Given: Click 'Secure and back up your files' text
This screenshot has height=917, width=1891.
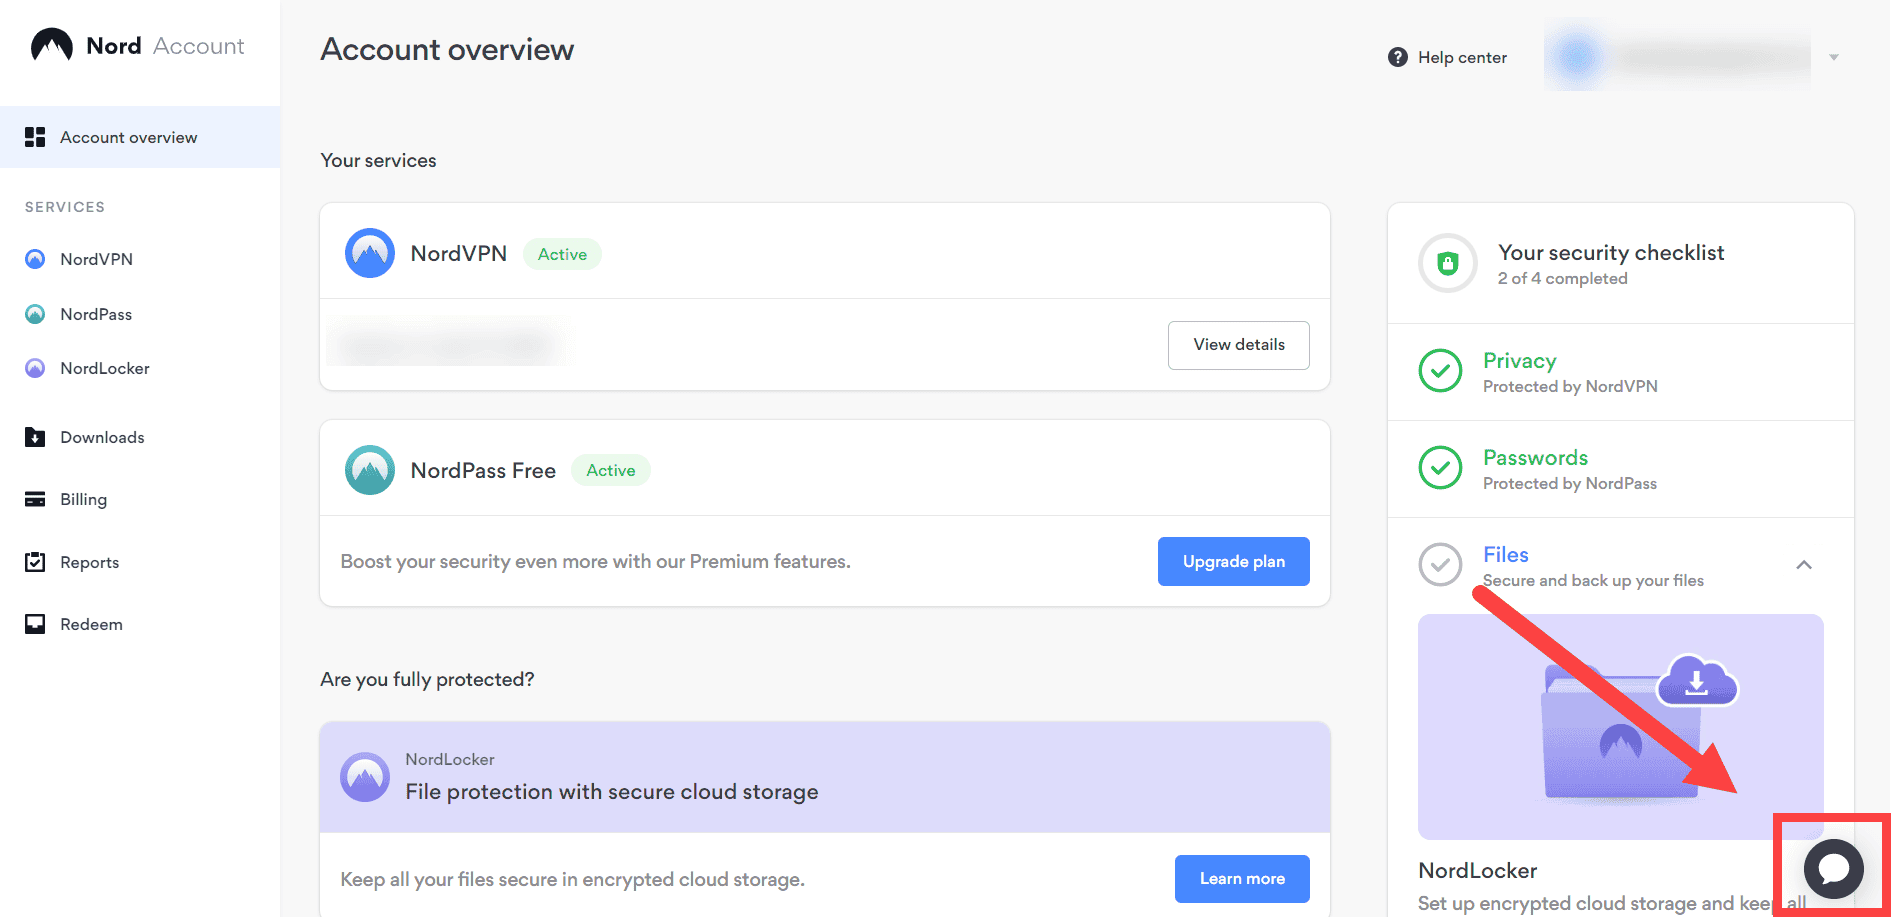Looking at the screenshot, I should click(x=1593, y=581).
